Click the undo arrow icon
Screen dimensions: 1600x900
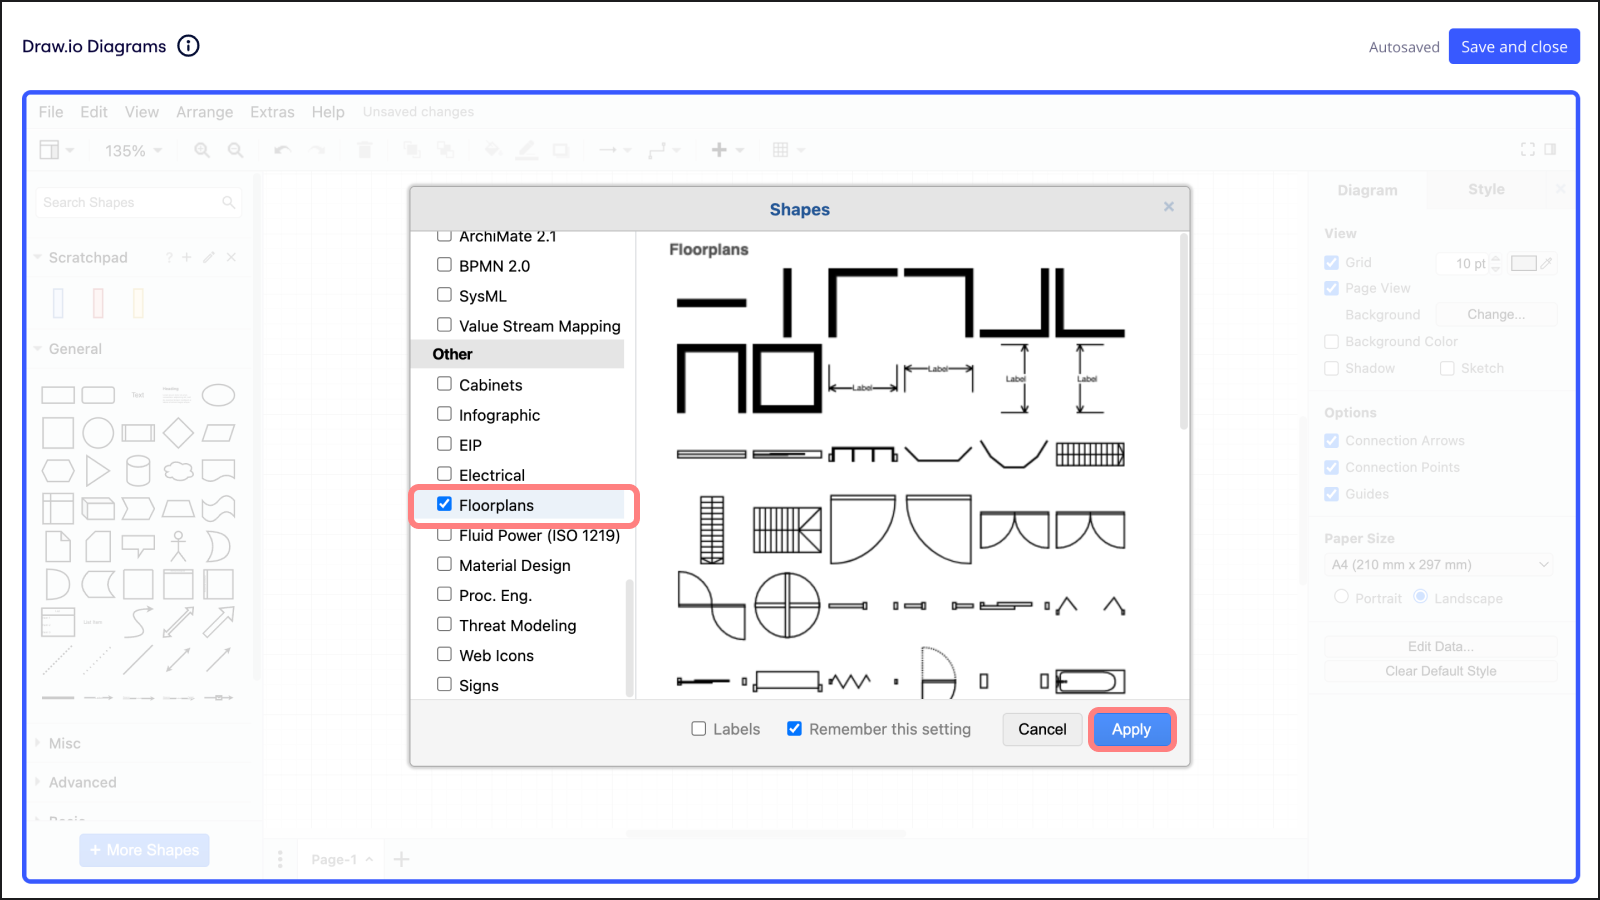pyautogui.click(x=283, y=150)
